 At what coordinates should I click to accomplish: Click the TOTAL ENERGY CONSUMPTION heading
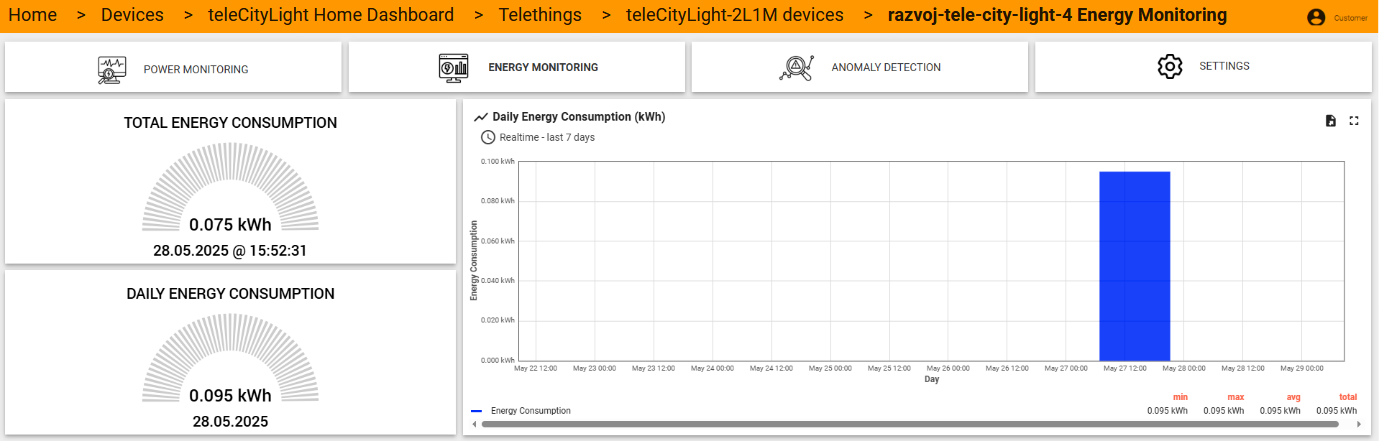pyautogui.click(x=230, y=123)
